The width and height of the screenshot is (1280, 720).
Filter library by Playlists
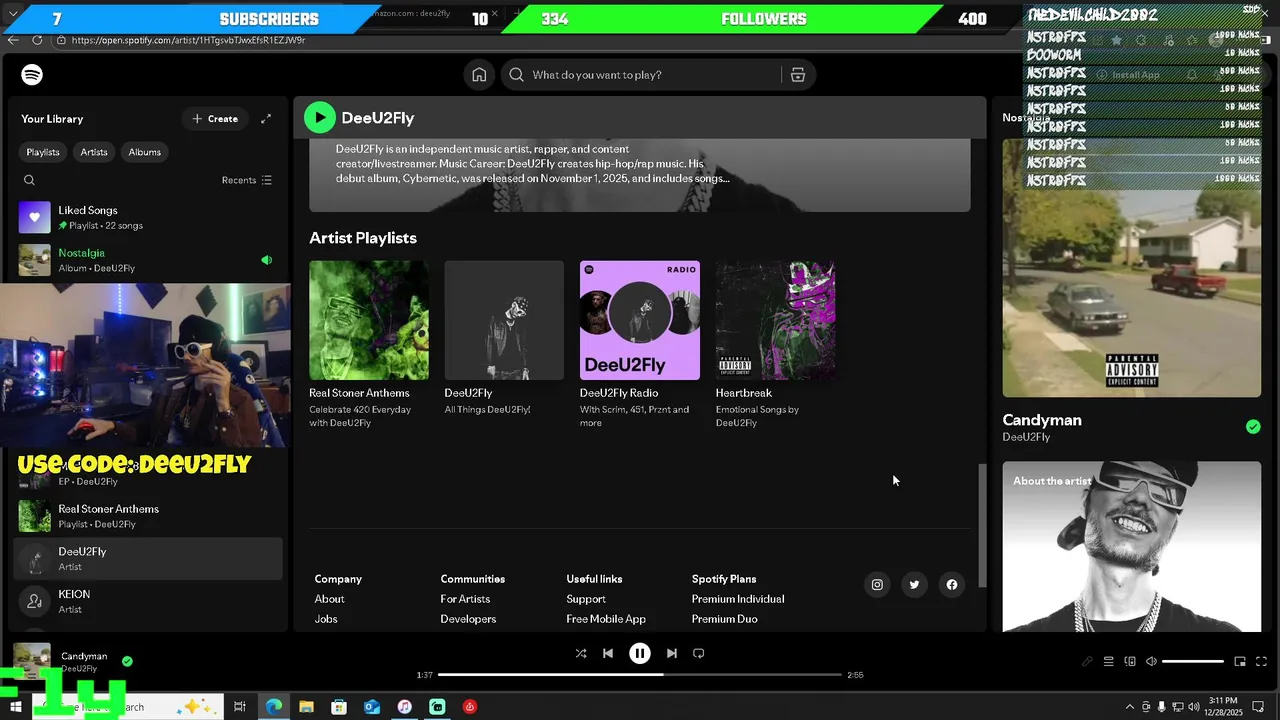[x=43, y=152]
